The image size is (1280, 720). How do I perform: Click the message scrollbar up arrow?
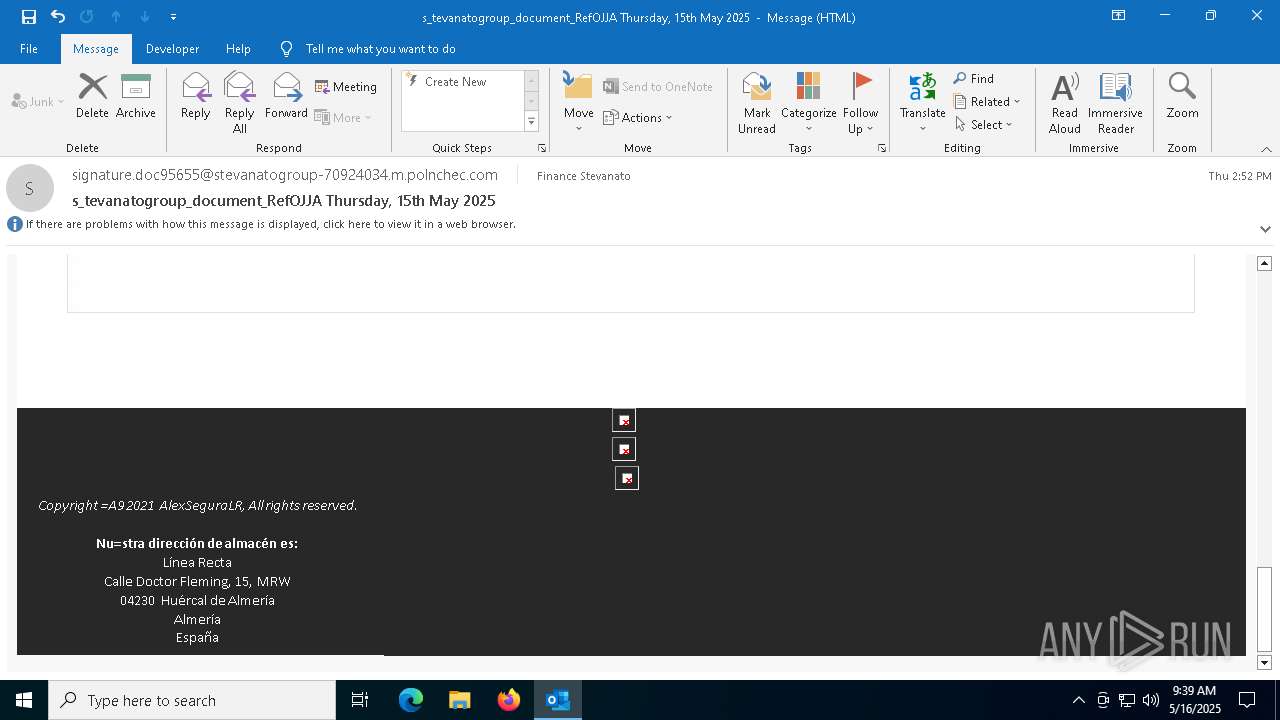1264,263
